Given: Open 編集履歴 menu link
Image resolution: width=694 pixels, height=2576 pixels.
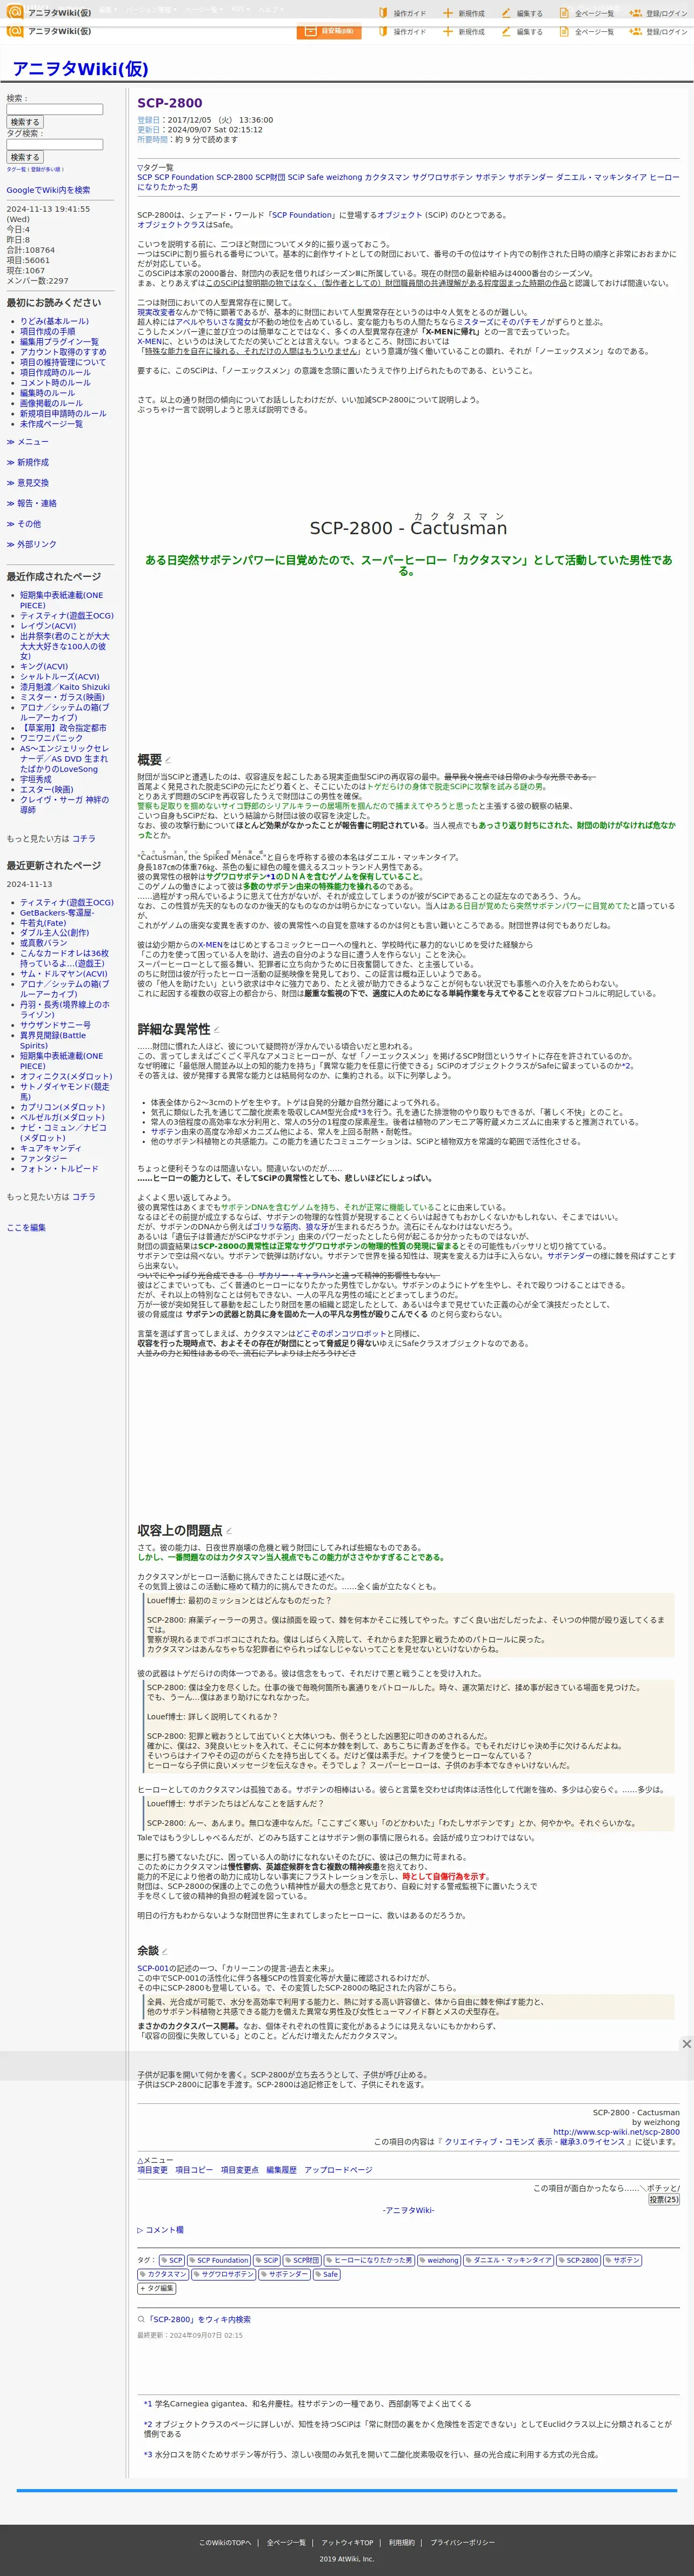Looking at the screenshot, I should click(x=281, y=2170).
